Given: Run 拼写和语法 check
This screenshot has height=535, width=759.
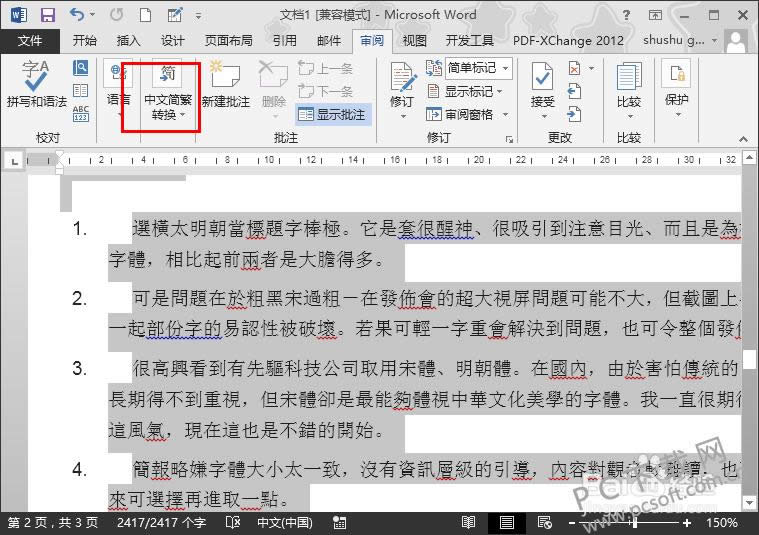Looking at the screenshot, I should (x=36, y=83).
